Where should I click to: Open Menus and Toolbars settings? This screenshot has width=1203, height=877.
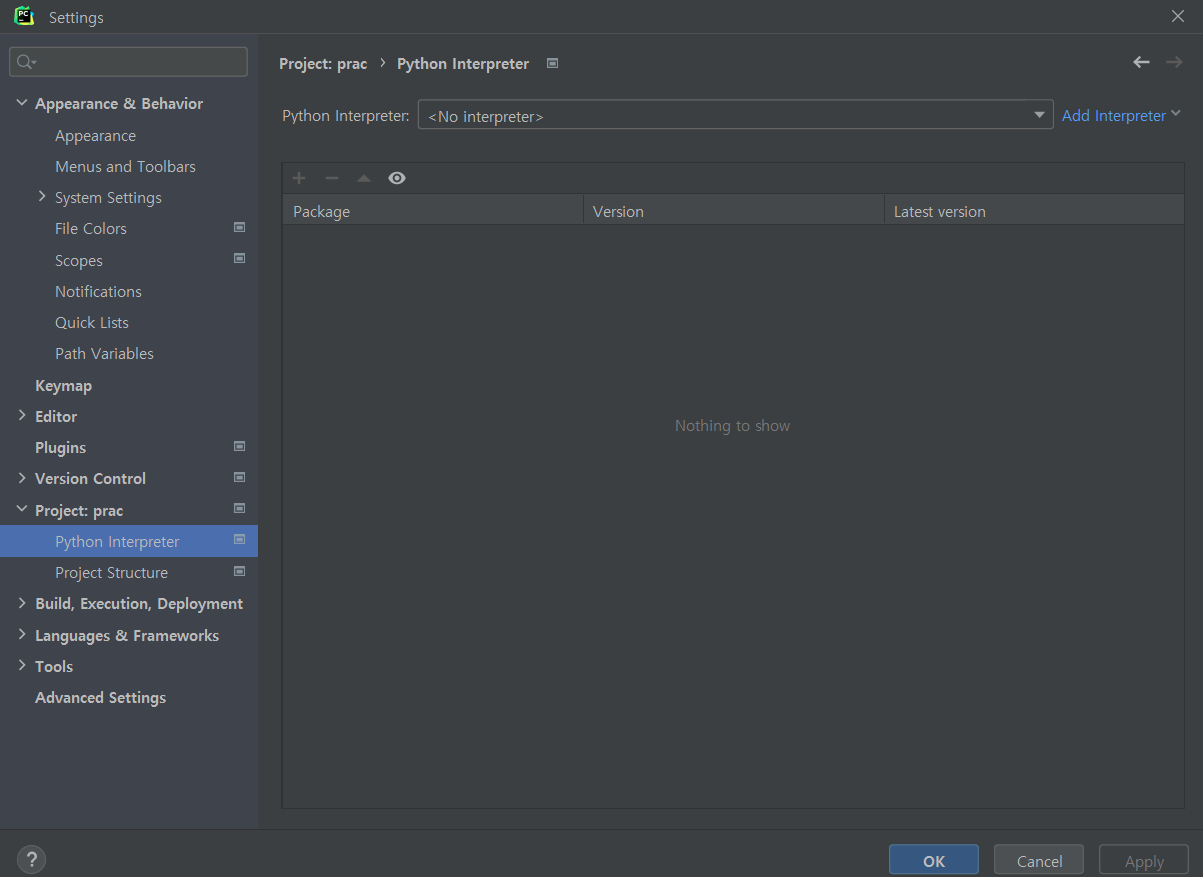tap(125, 167)
